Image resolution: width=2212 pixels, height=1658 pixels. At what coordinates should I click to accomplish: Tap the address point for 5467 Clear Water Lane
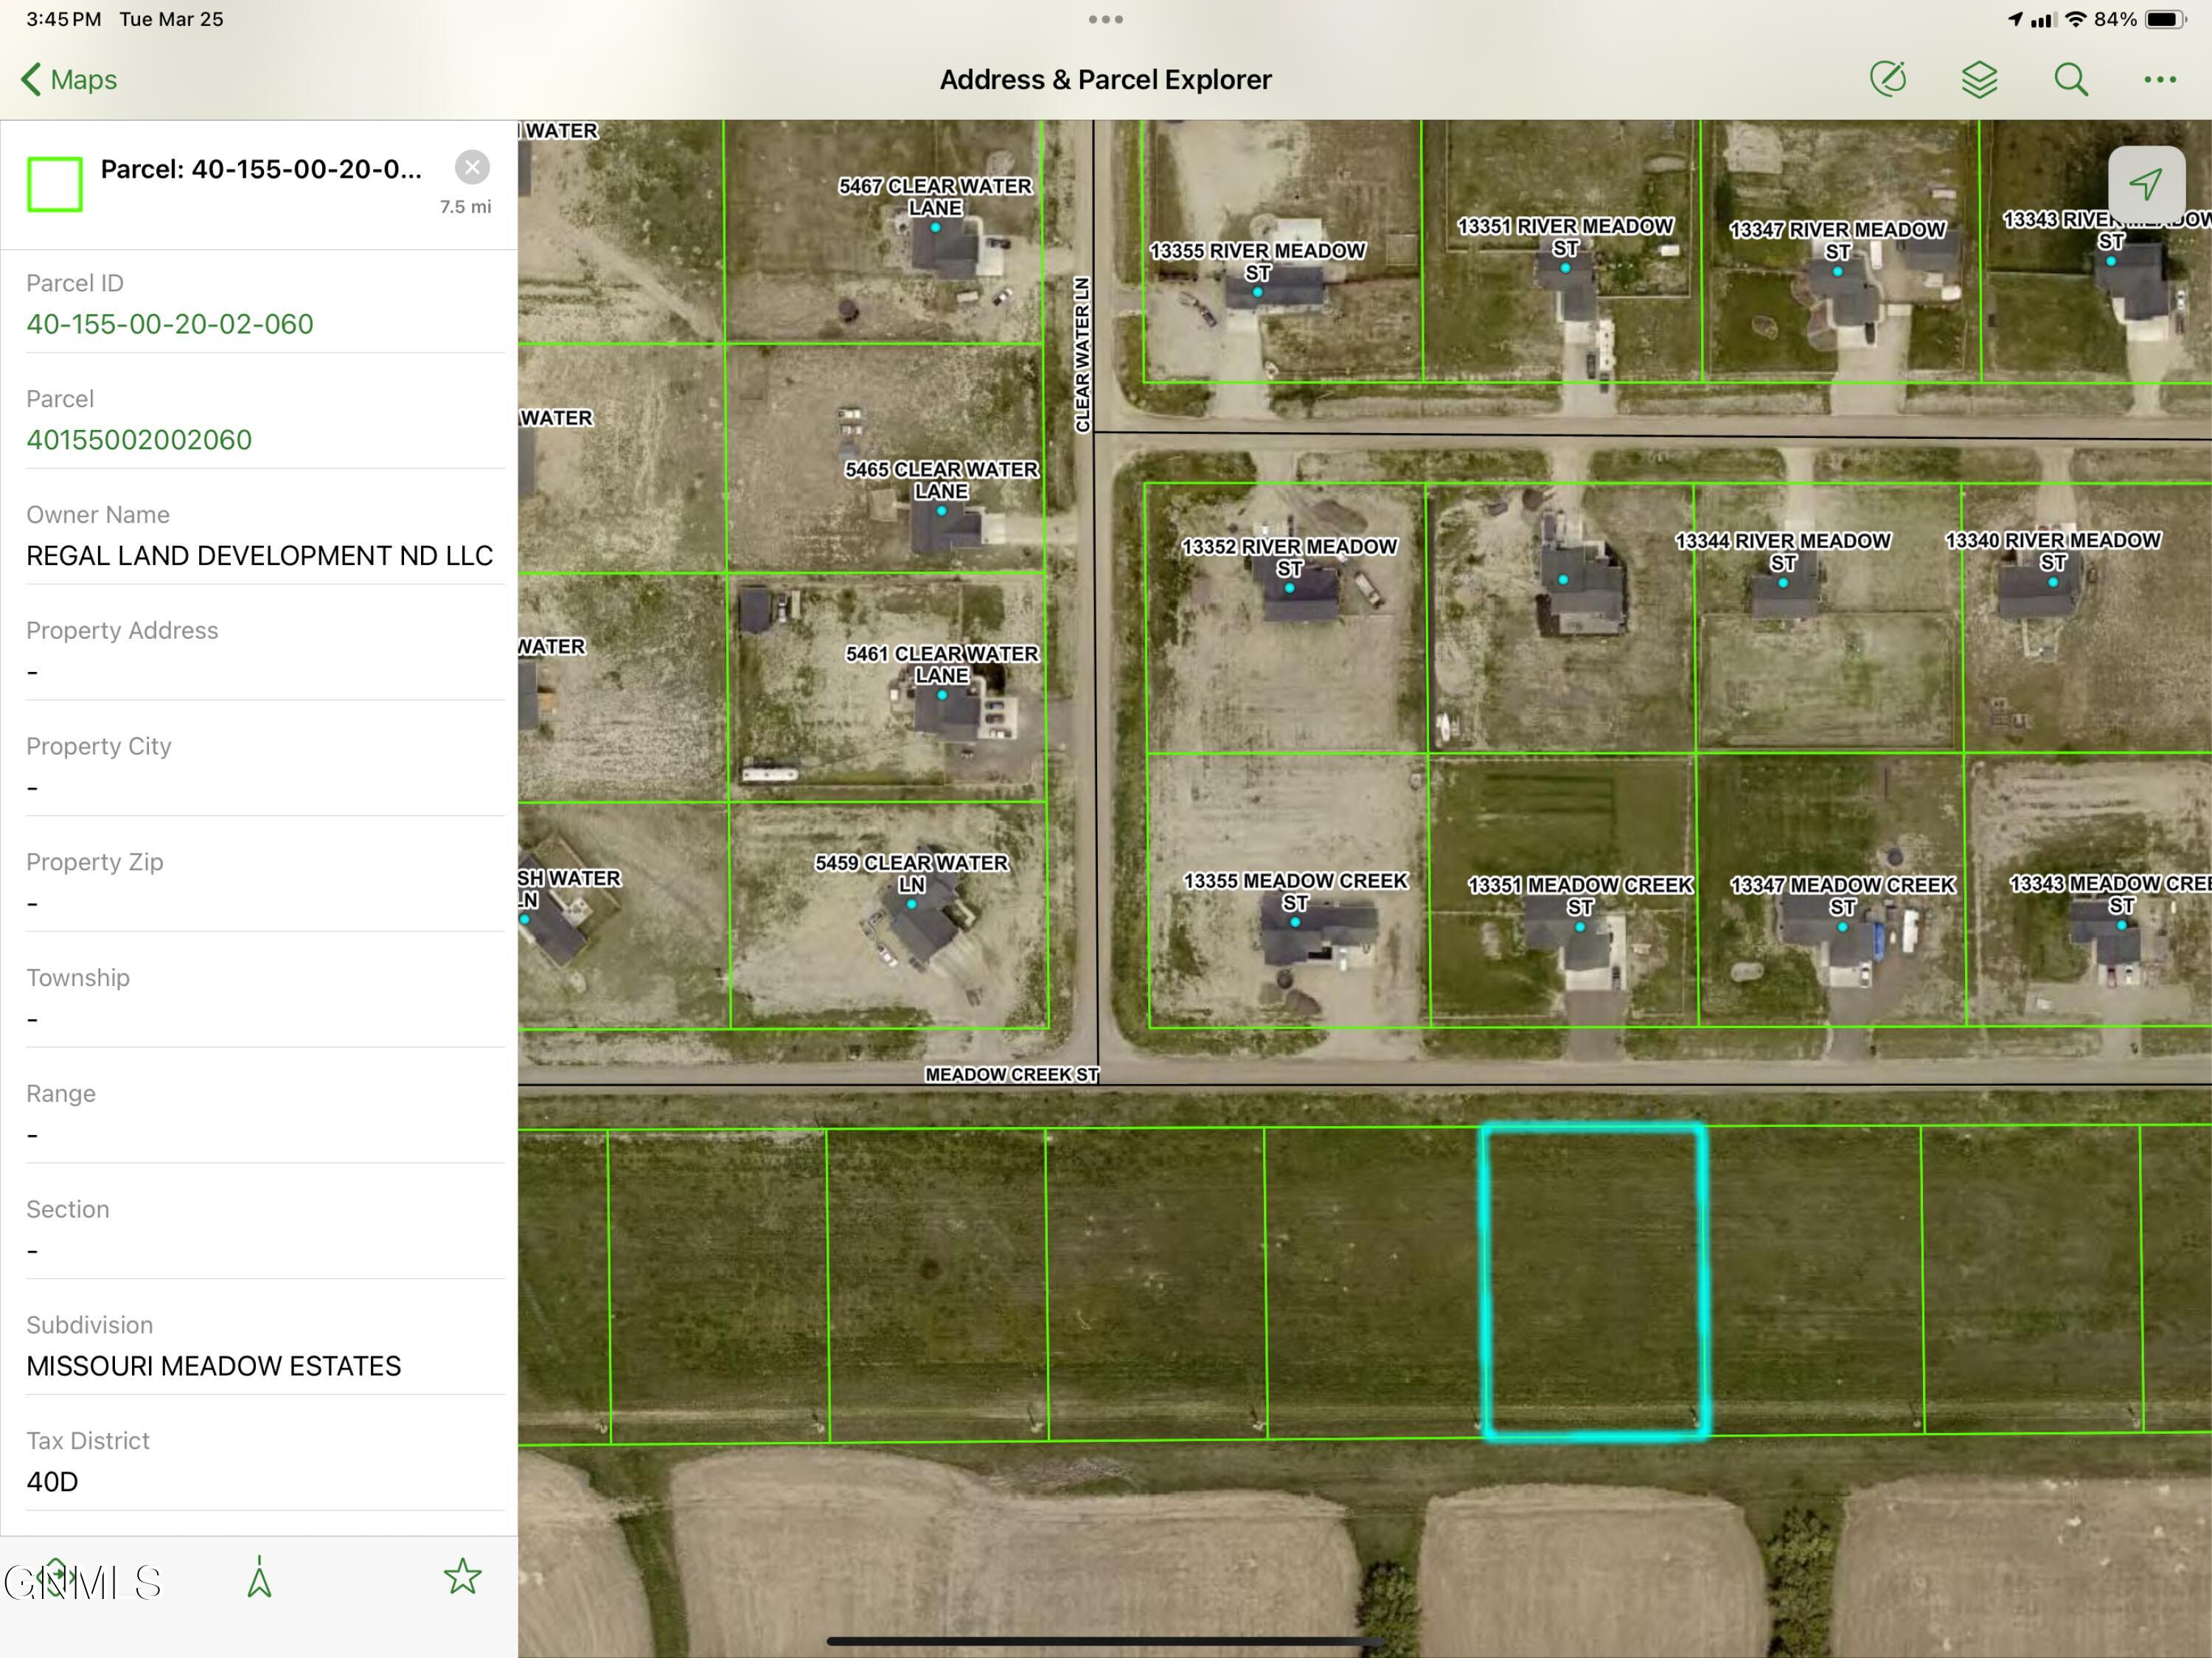[936, 228]
